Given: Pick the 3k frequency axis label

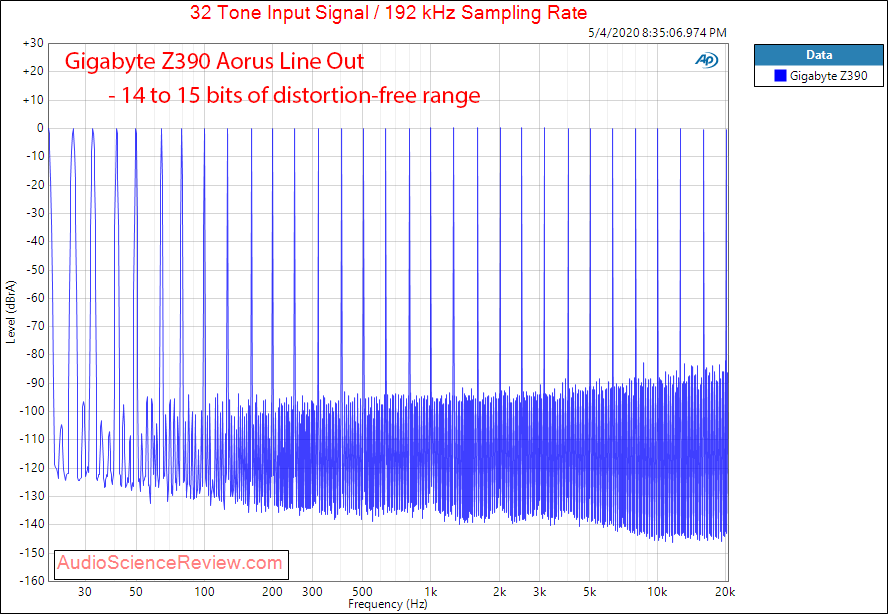Looking at the screenshot, I should tap(539, 592).
